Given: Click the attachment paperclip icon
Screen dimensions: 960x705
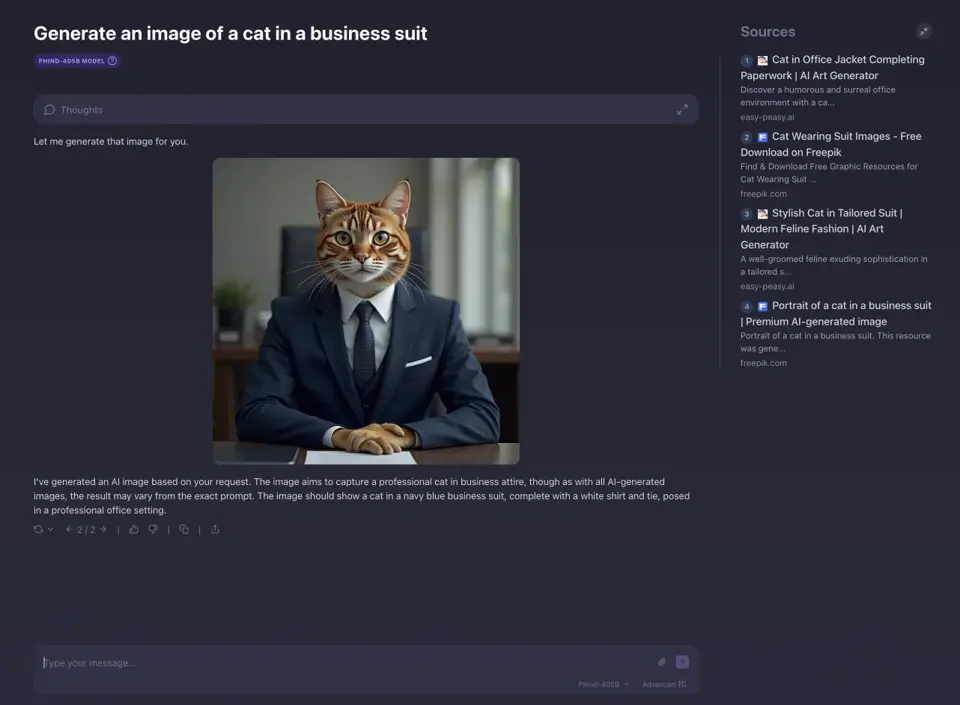Looking at the screenshot, I should pos(662,662).
